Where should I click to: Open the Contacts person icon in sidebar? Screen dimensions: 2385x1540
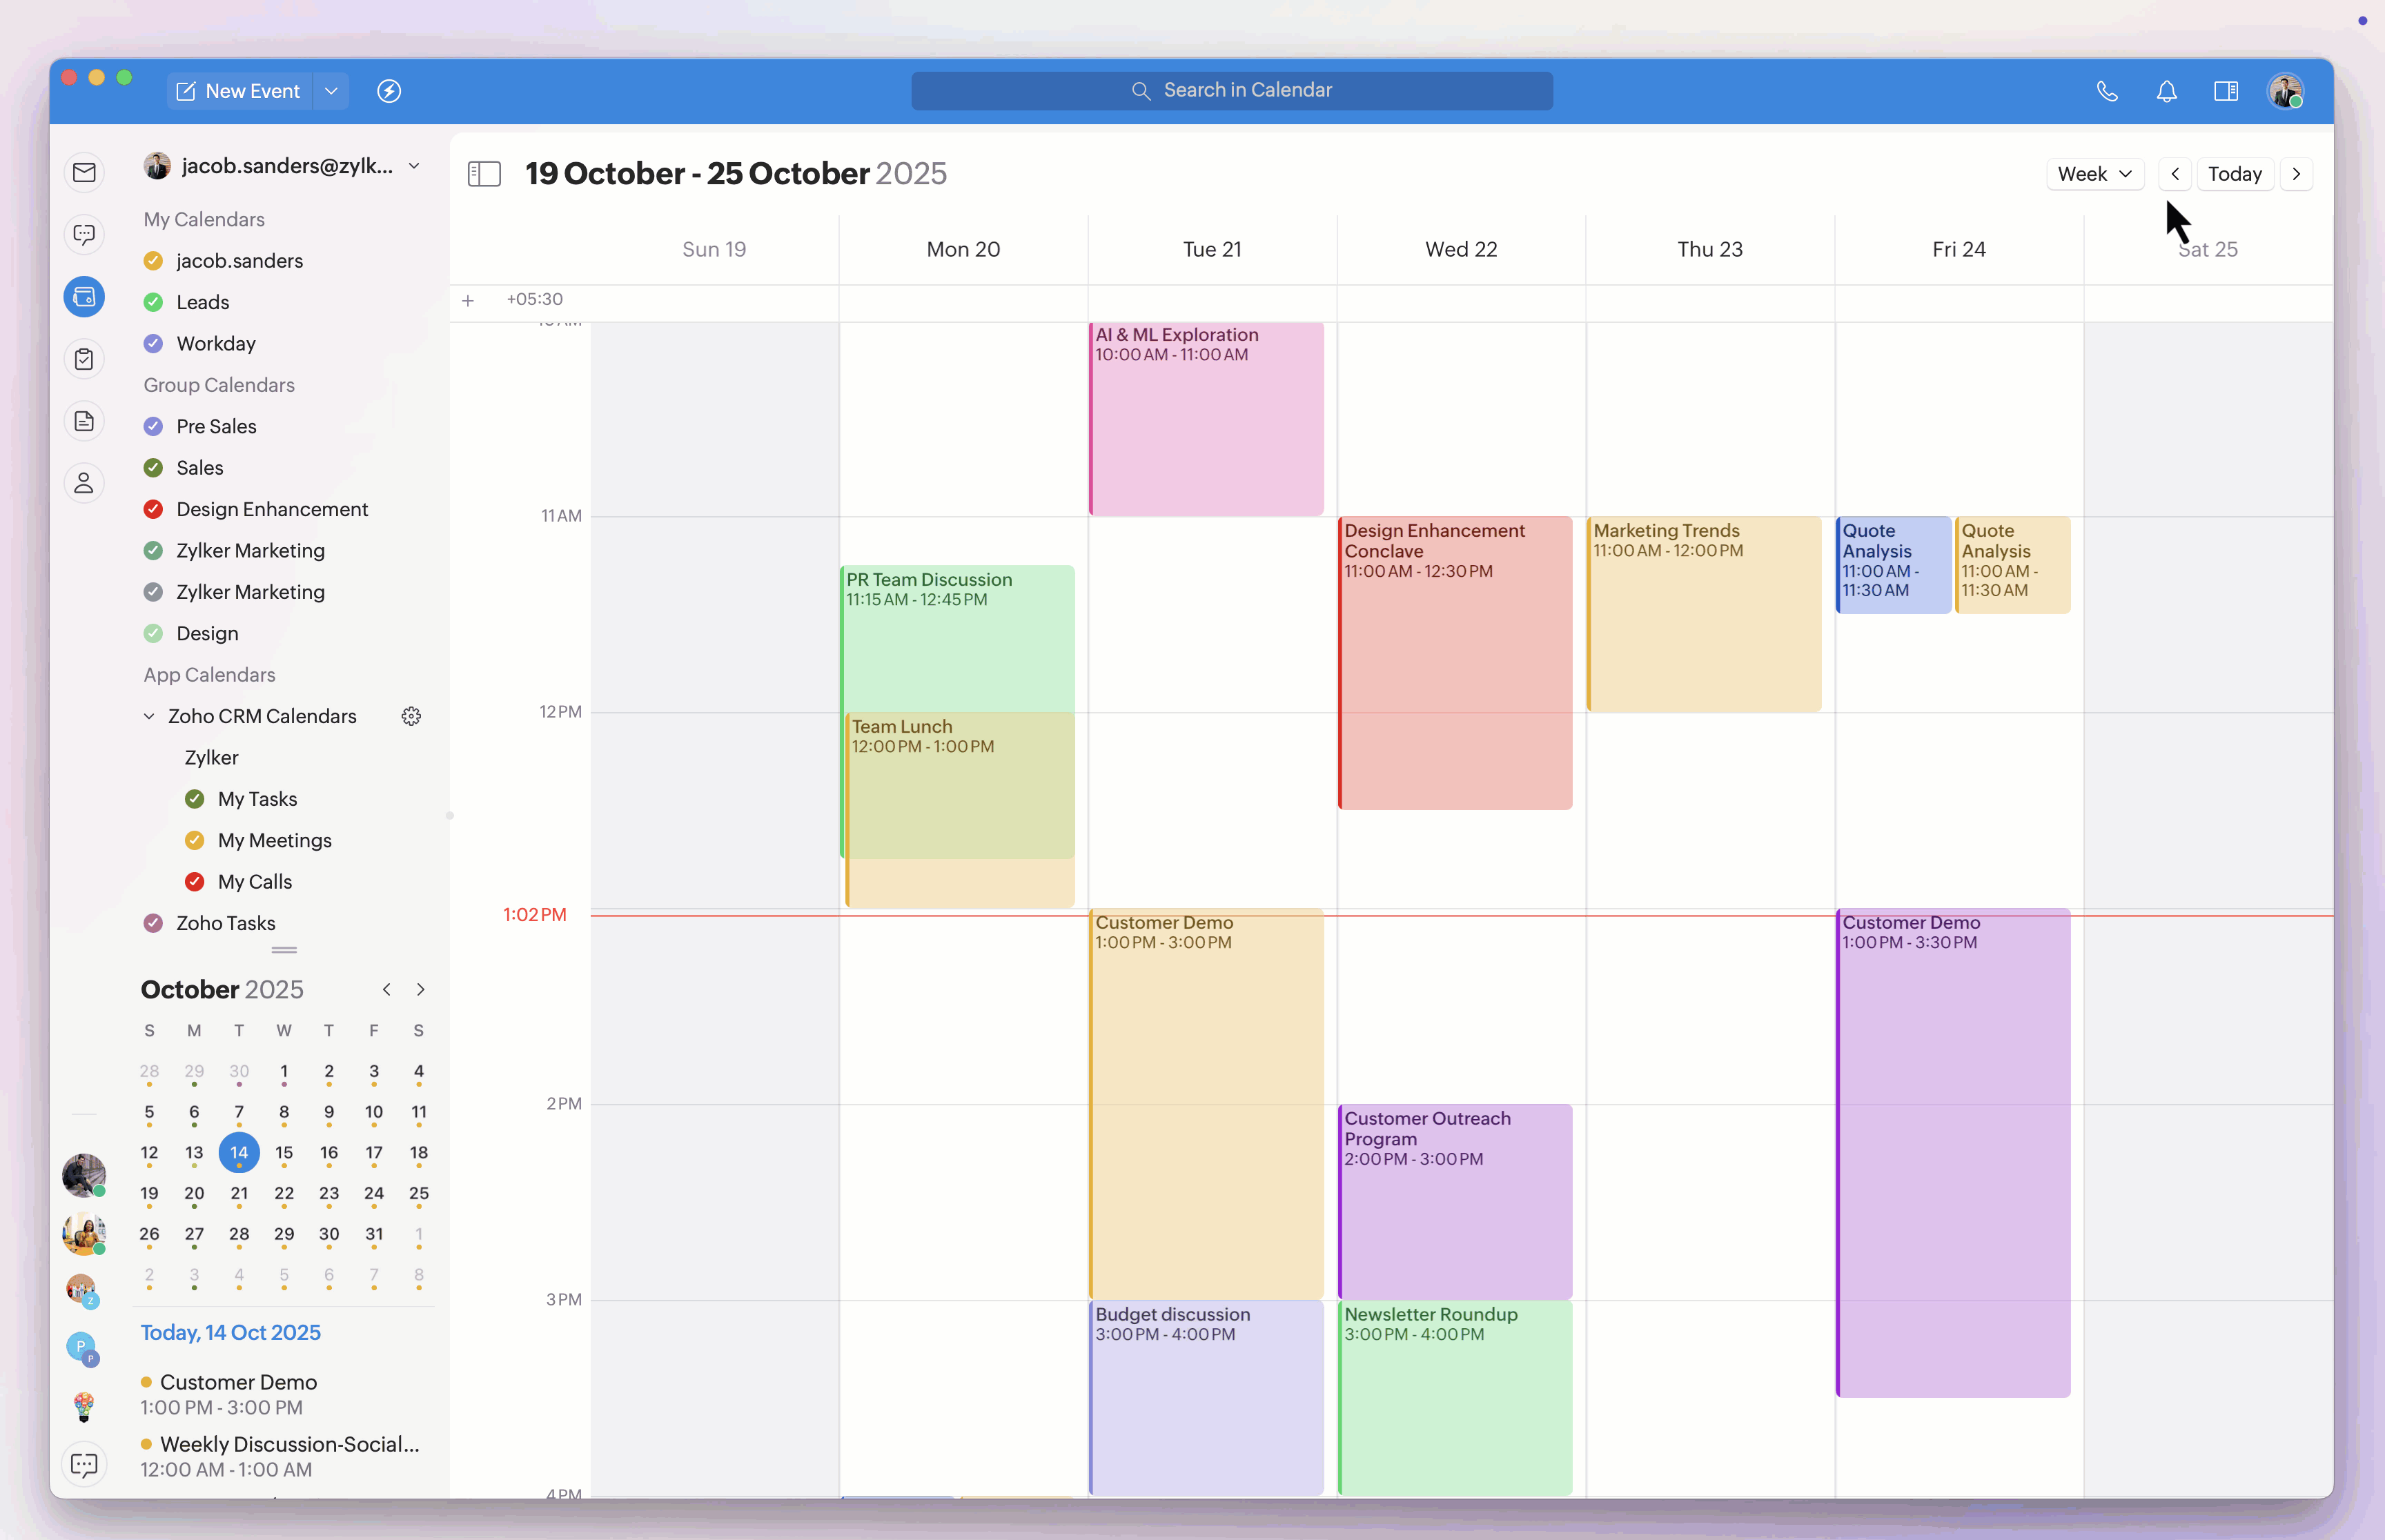84,483
